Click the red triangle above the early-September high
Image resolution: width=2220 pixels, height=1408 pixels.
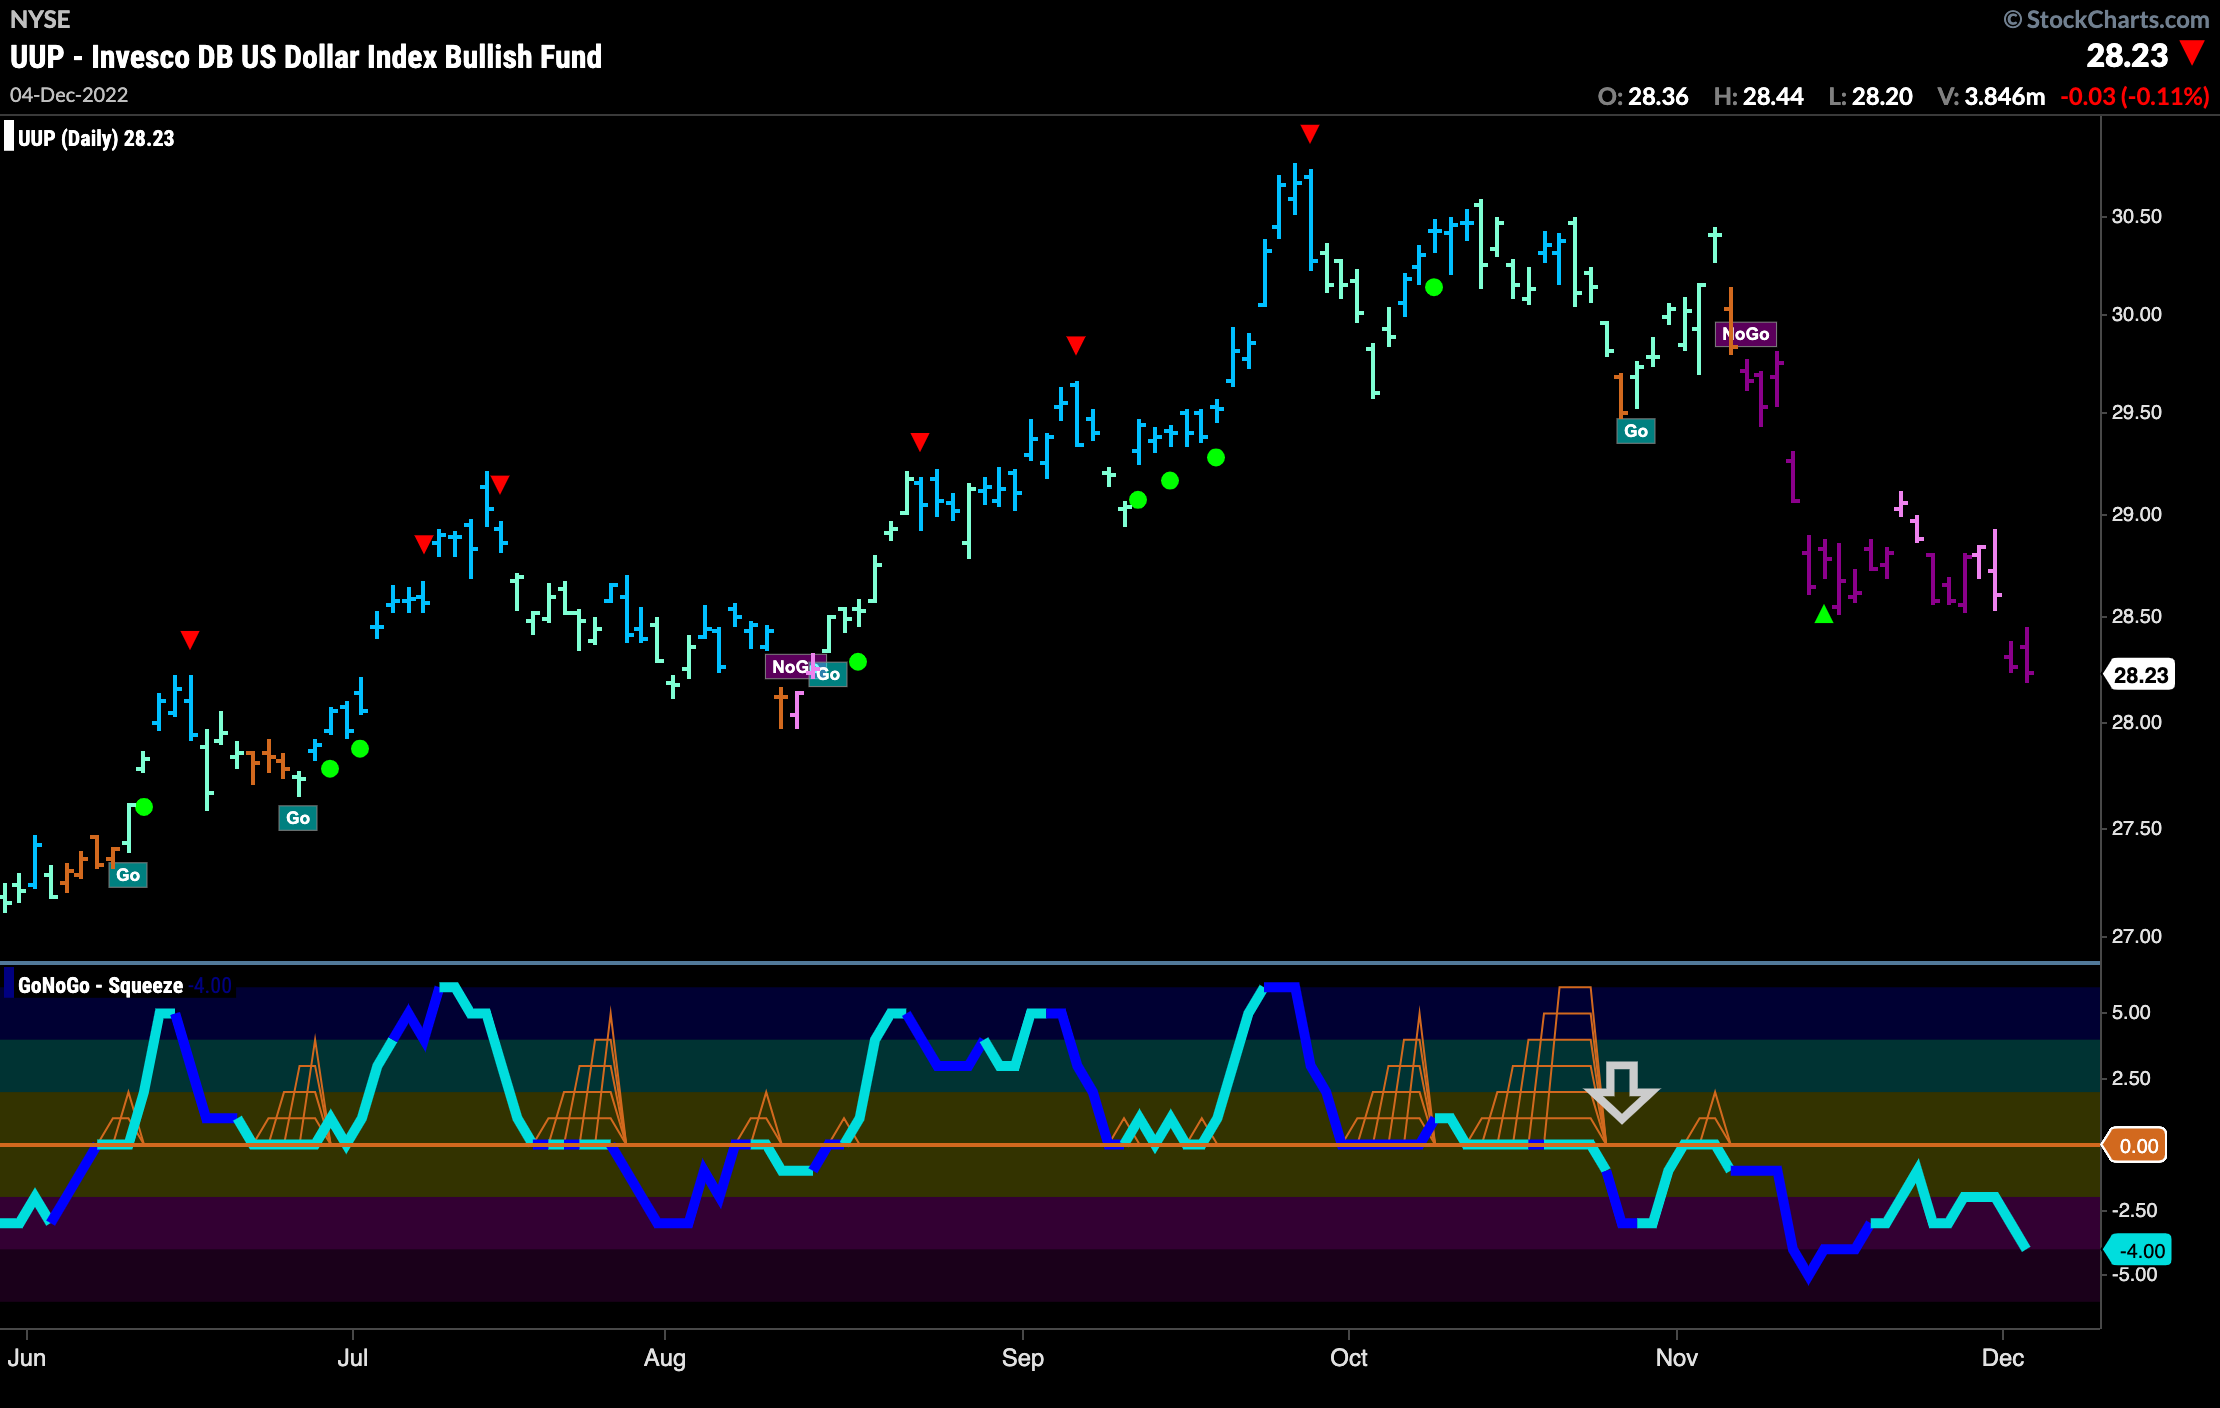pyautogui.click(x=1076, y=345)
